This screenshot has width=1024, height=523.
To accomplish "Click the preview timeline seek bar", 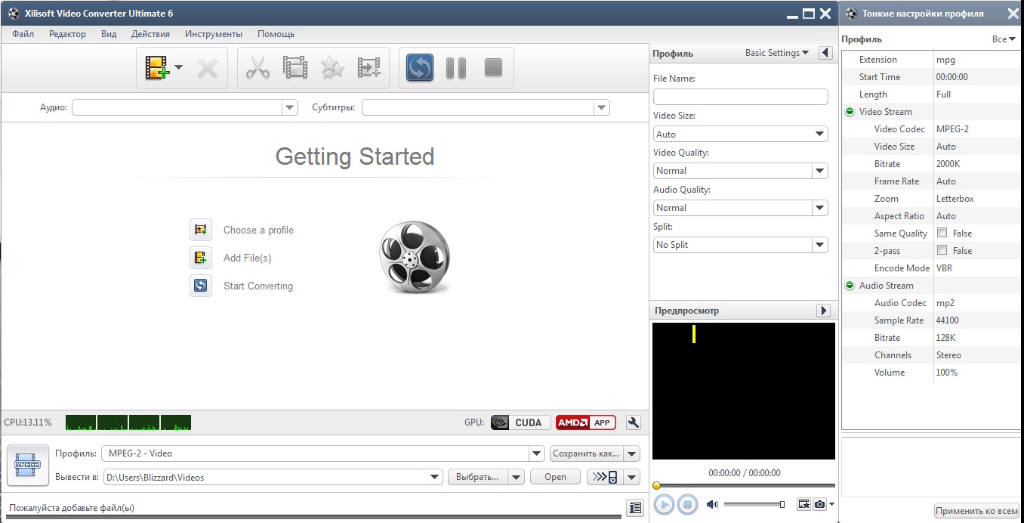I will point(744,486).
